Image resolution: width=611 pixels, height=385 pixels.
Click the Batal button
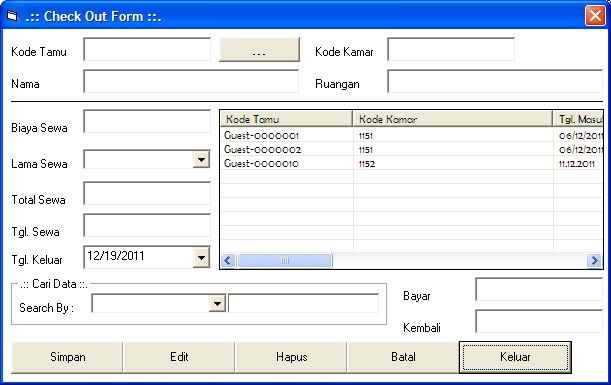pos(403,357)
